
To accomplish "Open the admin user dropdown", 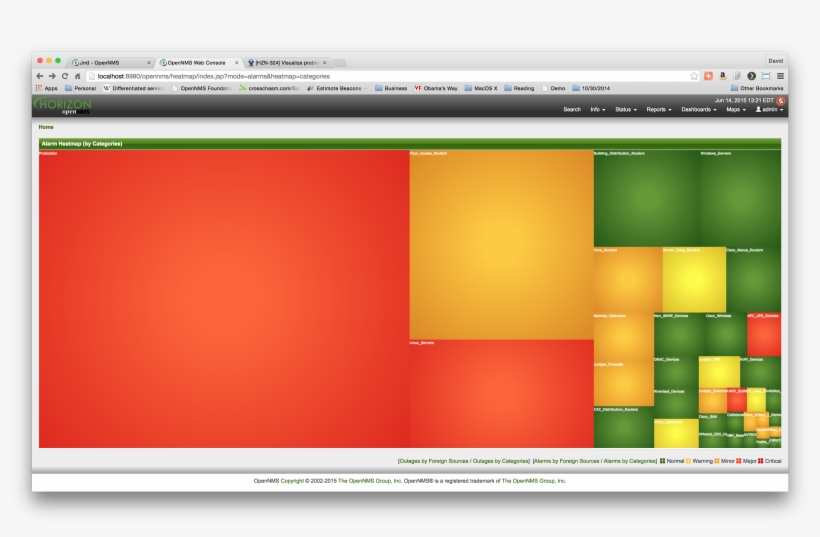I will click(769, 110).
